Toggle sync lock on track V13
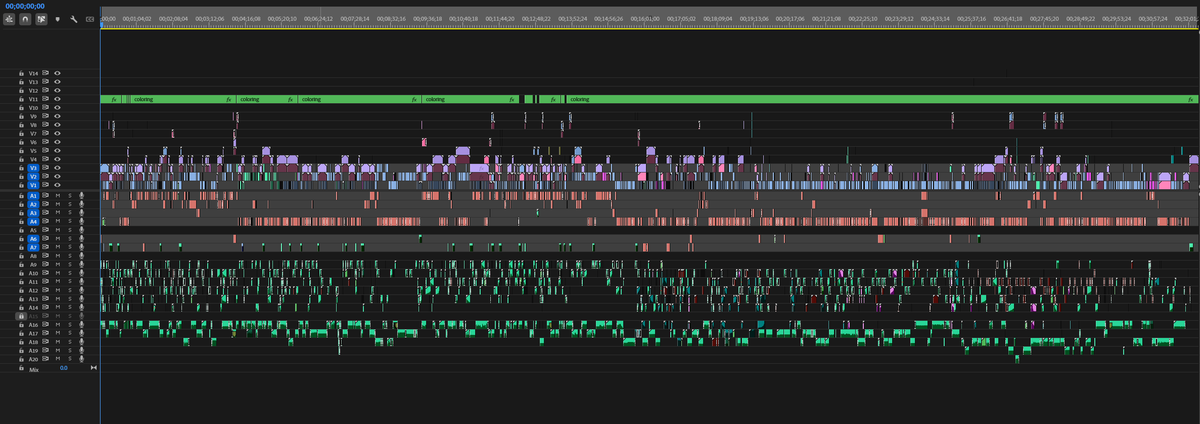 click(x=46, y=82)
